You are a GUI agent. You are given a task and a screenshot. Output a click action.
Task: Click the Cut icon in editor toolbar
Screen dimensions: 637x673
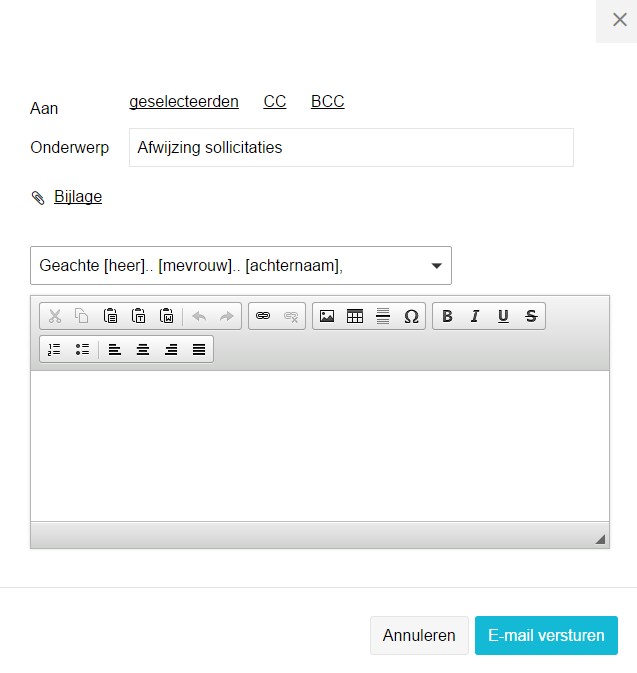tap(55, 316)
